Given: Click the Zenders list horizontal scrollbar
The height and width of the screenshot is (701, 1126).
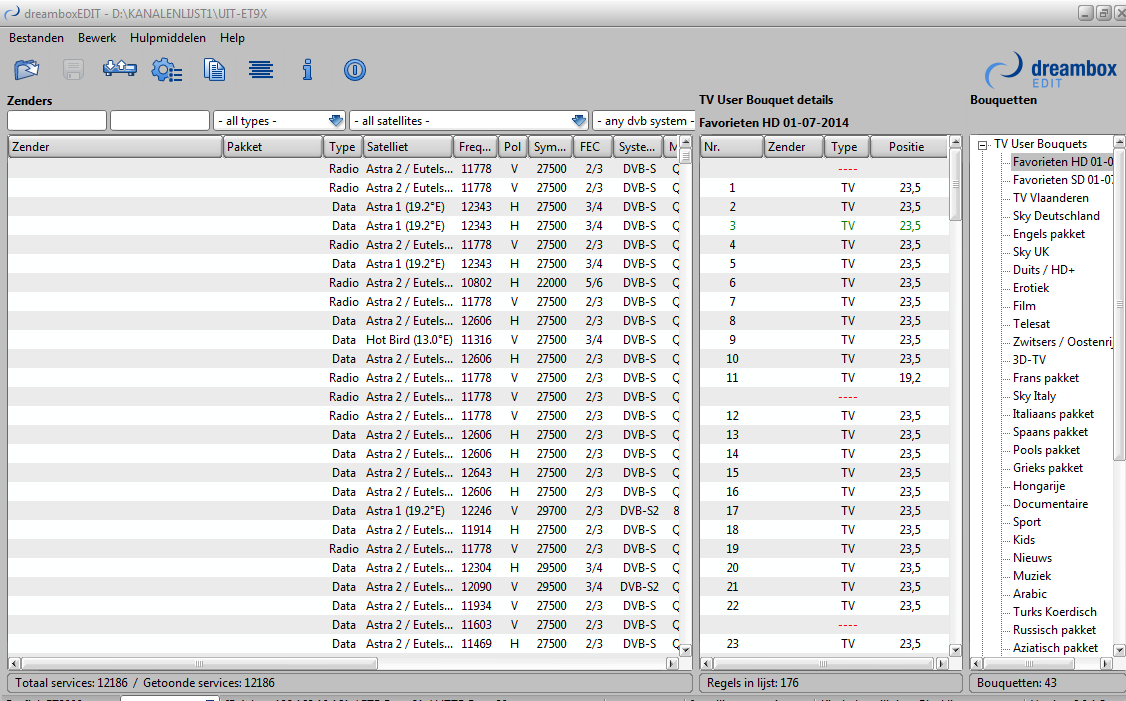Looking at the screenshot, I should tap(343, 663).
